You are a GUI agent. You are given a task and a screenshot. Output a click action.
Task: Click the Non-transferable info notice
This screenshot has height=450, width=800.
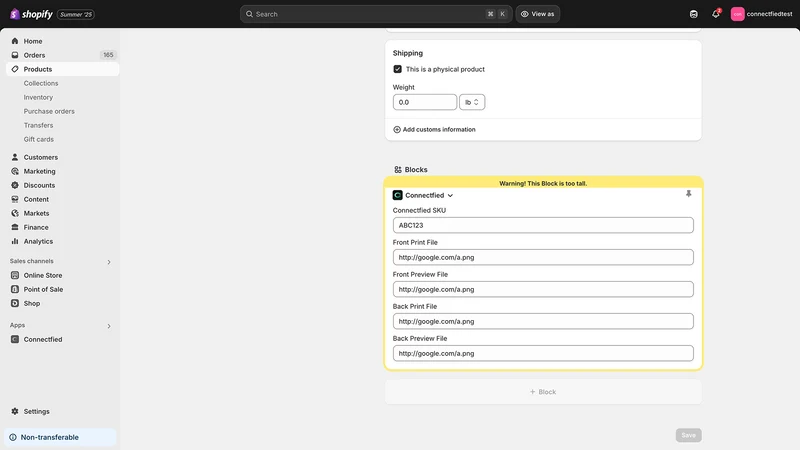click(60, 437)
